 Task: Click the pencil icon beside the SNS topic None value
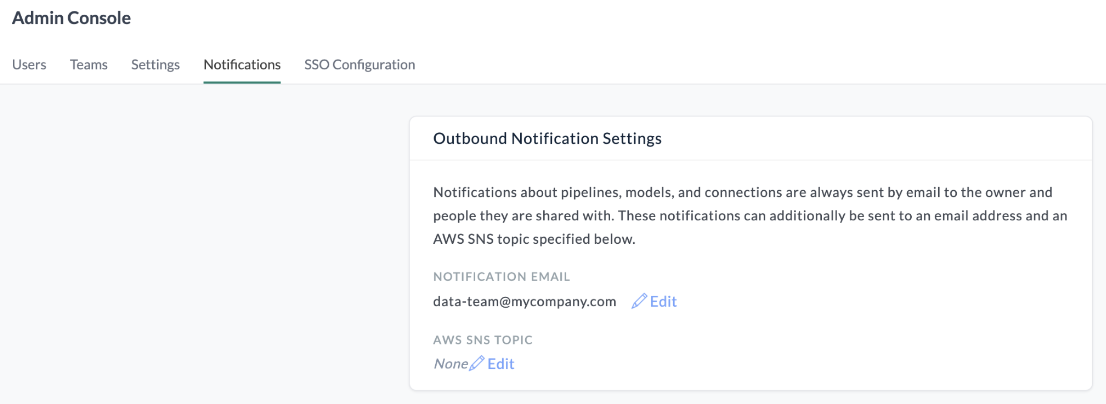[477, 363]
